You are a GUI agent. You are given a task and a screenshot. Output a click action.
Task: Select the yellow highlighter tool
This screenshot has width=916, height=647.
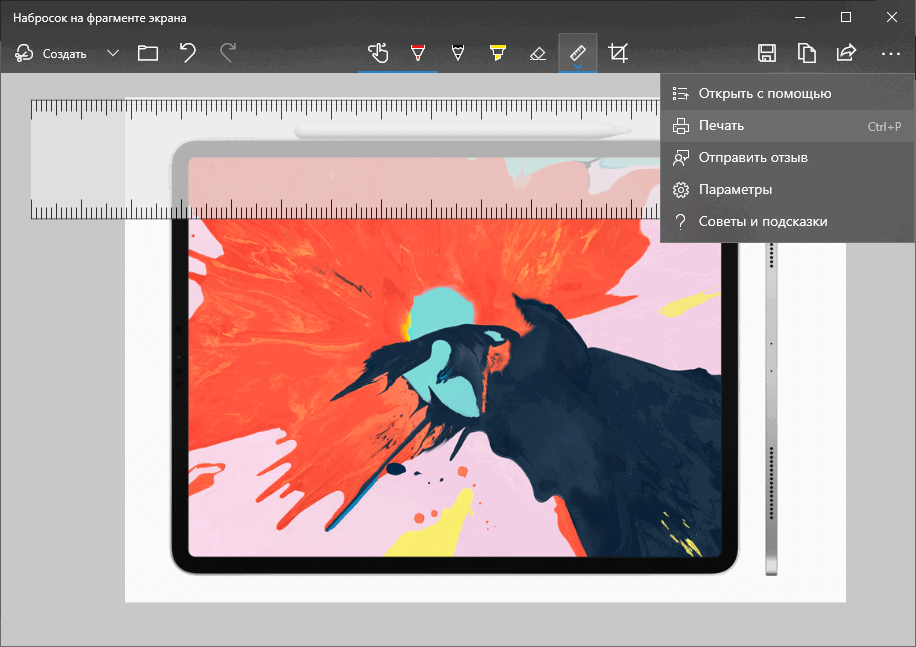coord(498,54)
